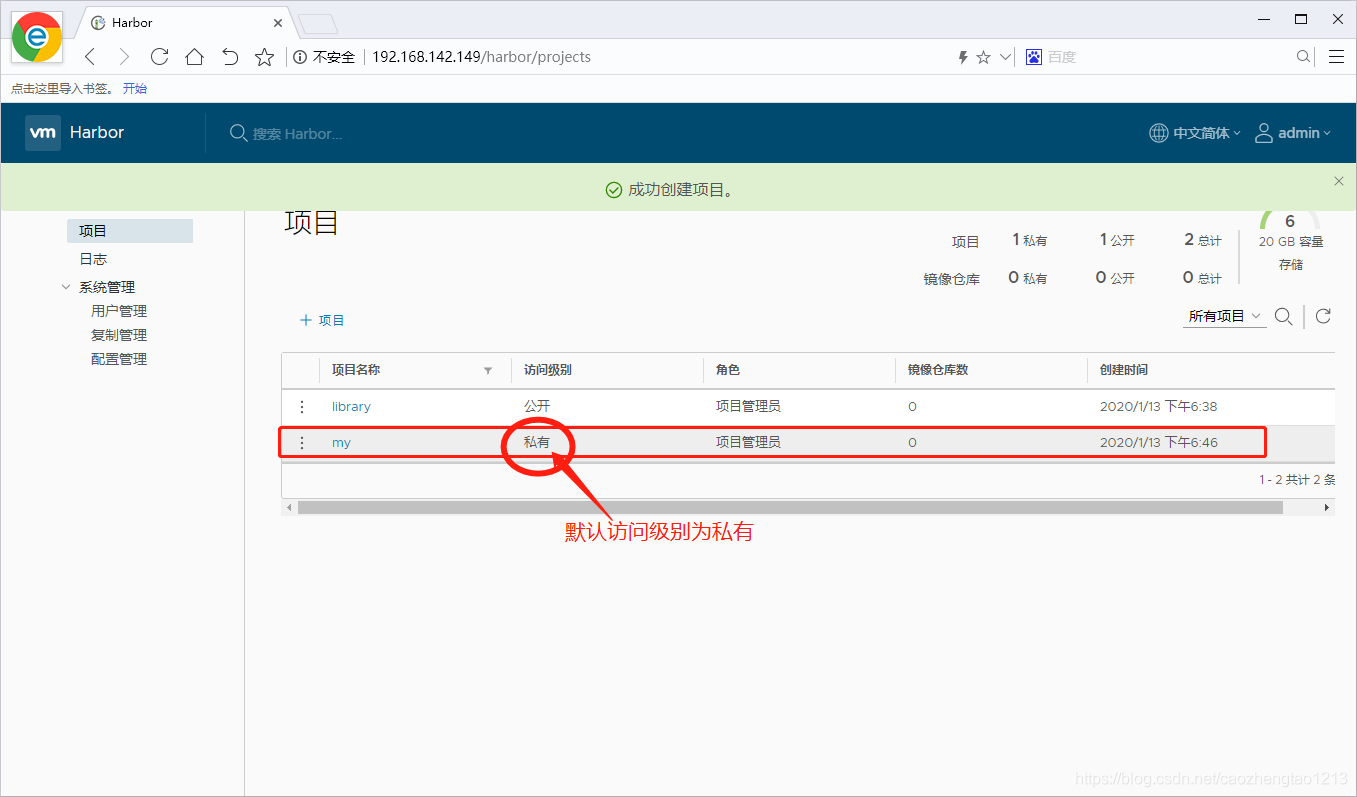Refresh the project list

click(1323, 316)
